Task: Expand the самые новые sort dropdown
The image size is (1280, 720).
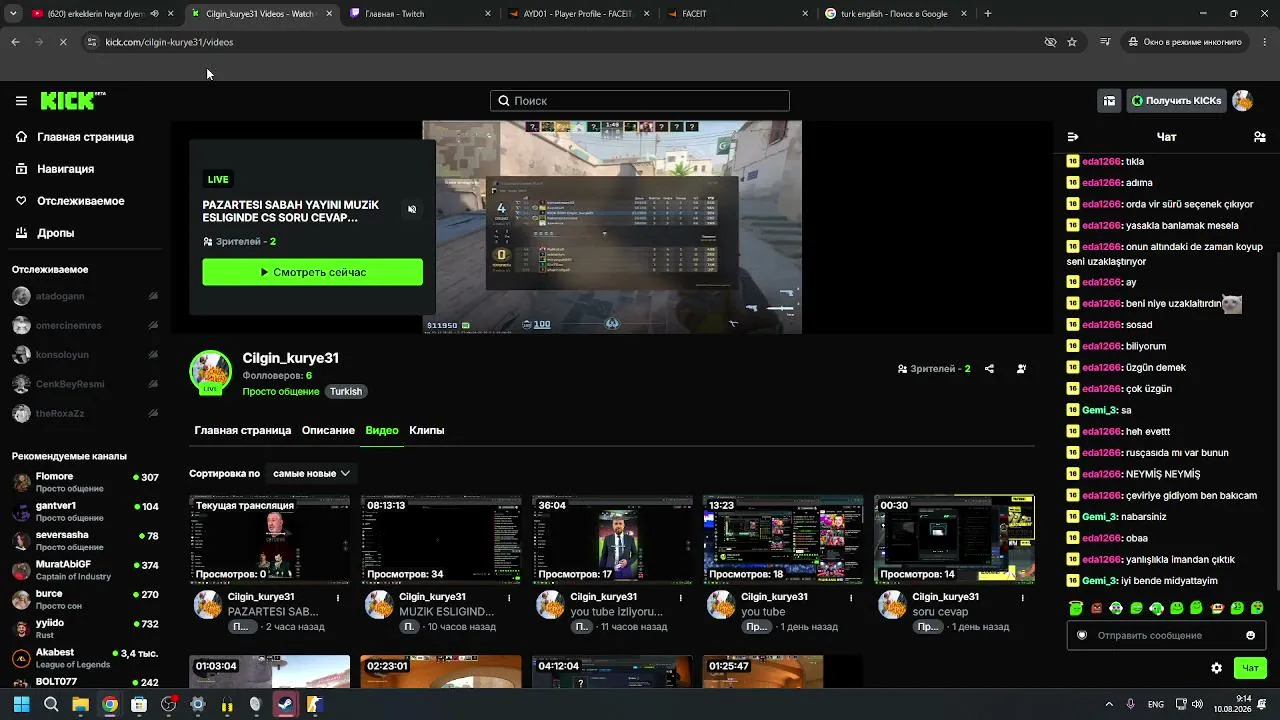Action: coord(311,473)
